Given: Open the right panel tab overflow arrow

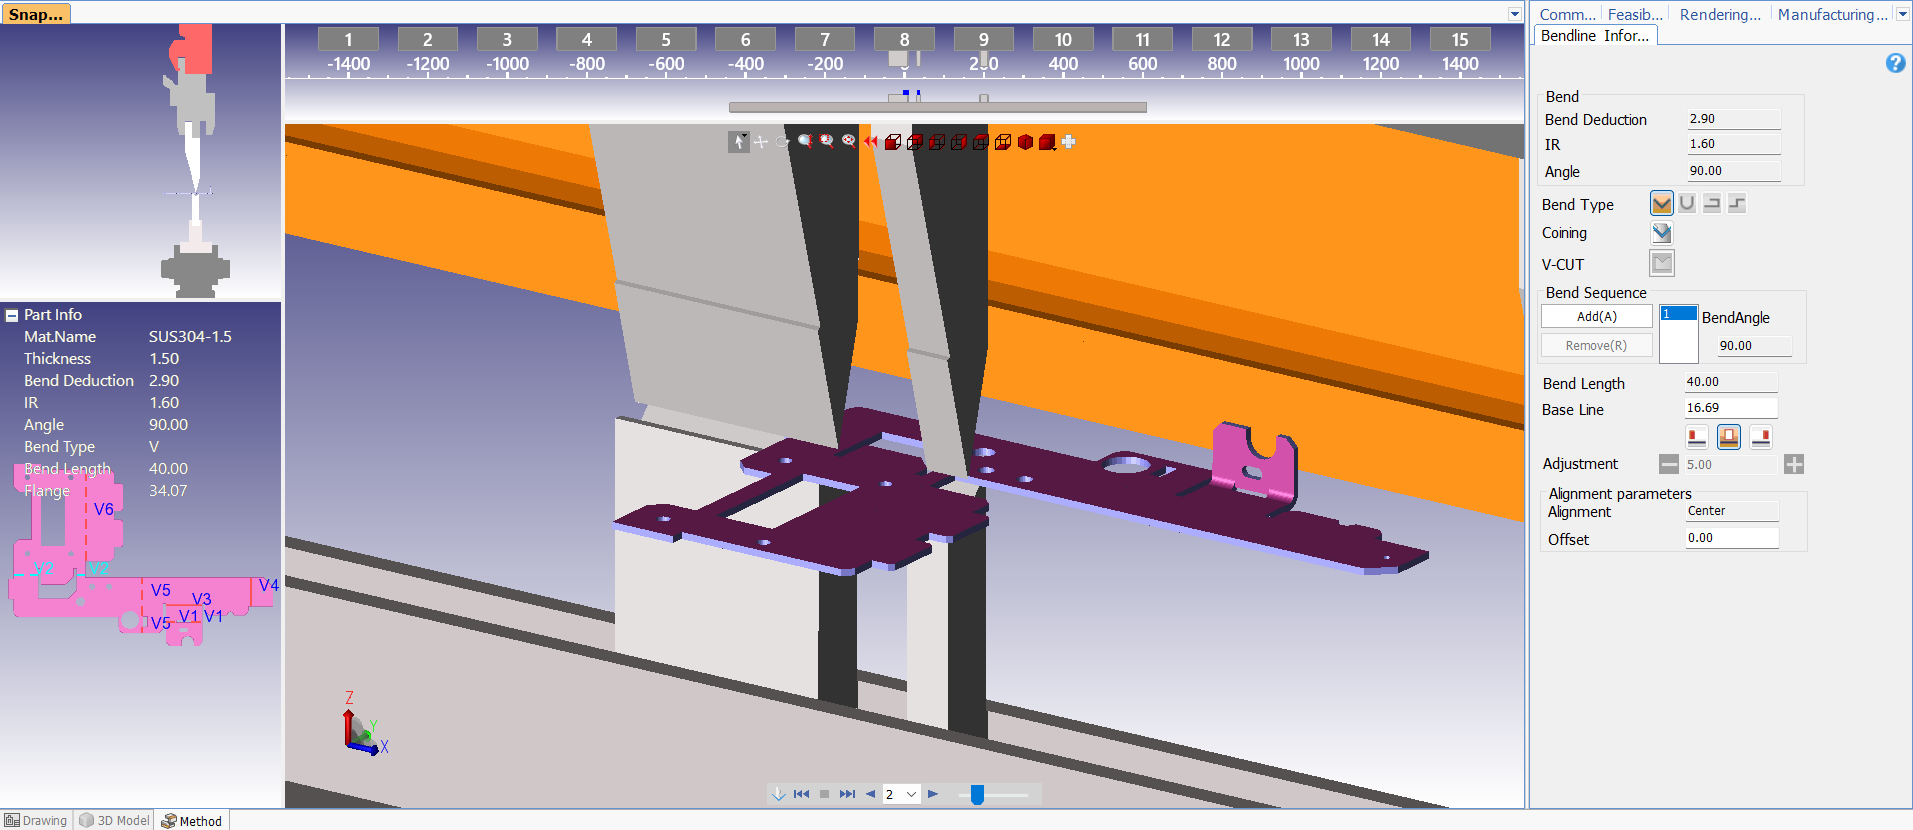Looking at the screenshot, I should [x=1902, y=14].
